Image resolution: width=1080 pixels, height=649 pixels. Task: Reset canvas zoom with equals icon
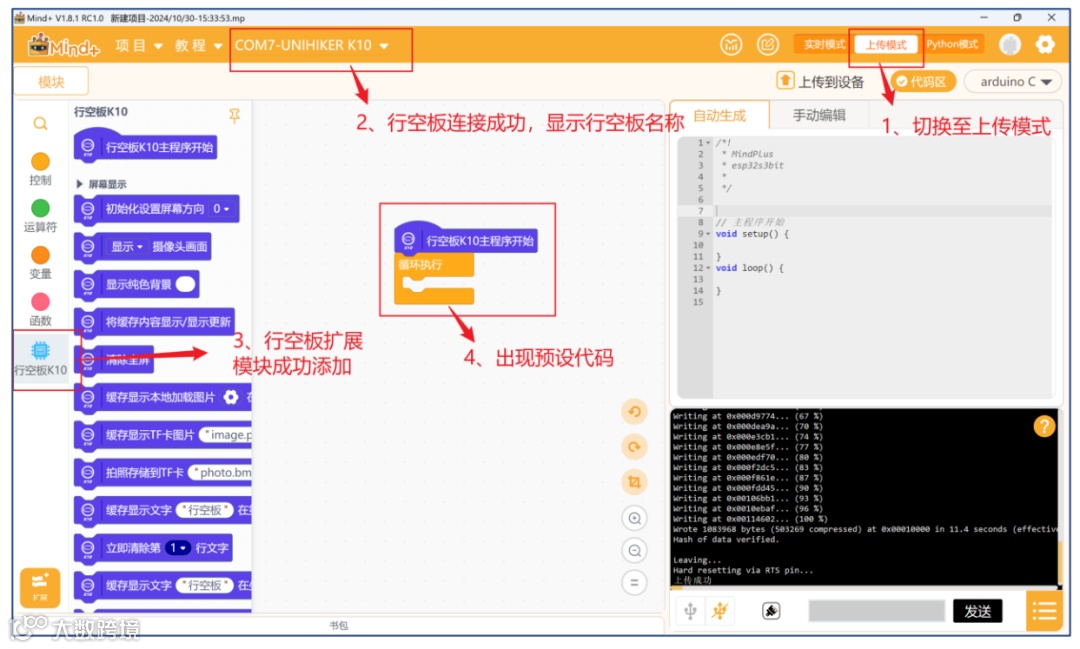(x=634, y=583)
